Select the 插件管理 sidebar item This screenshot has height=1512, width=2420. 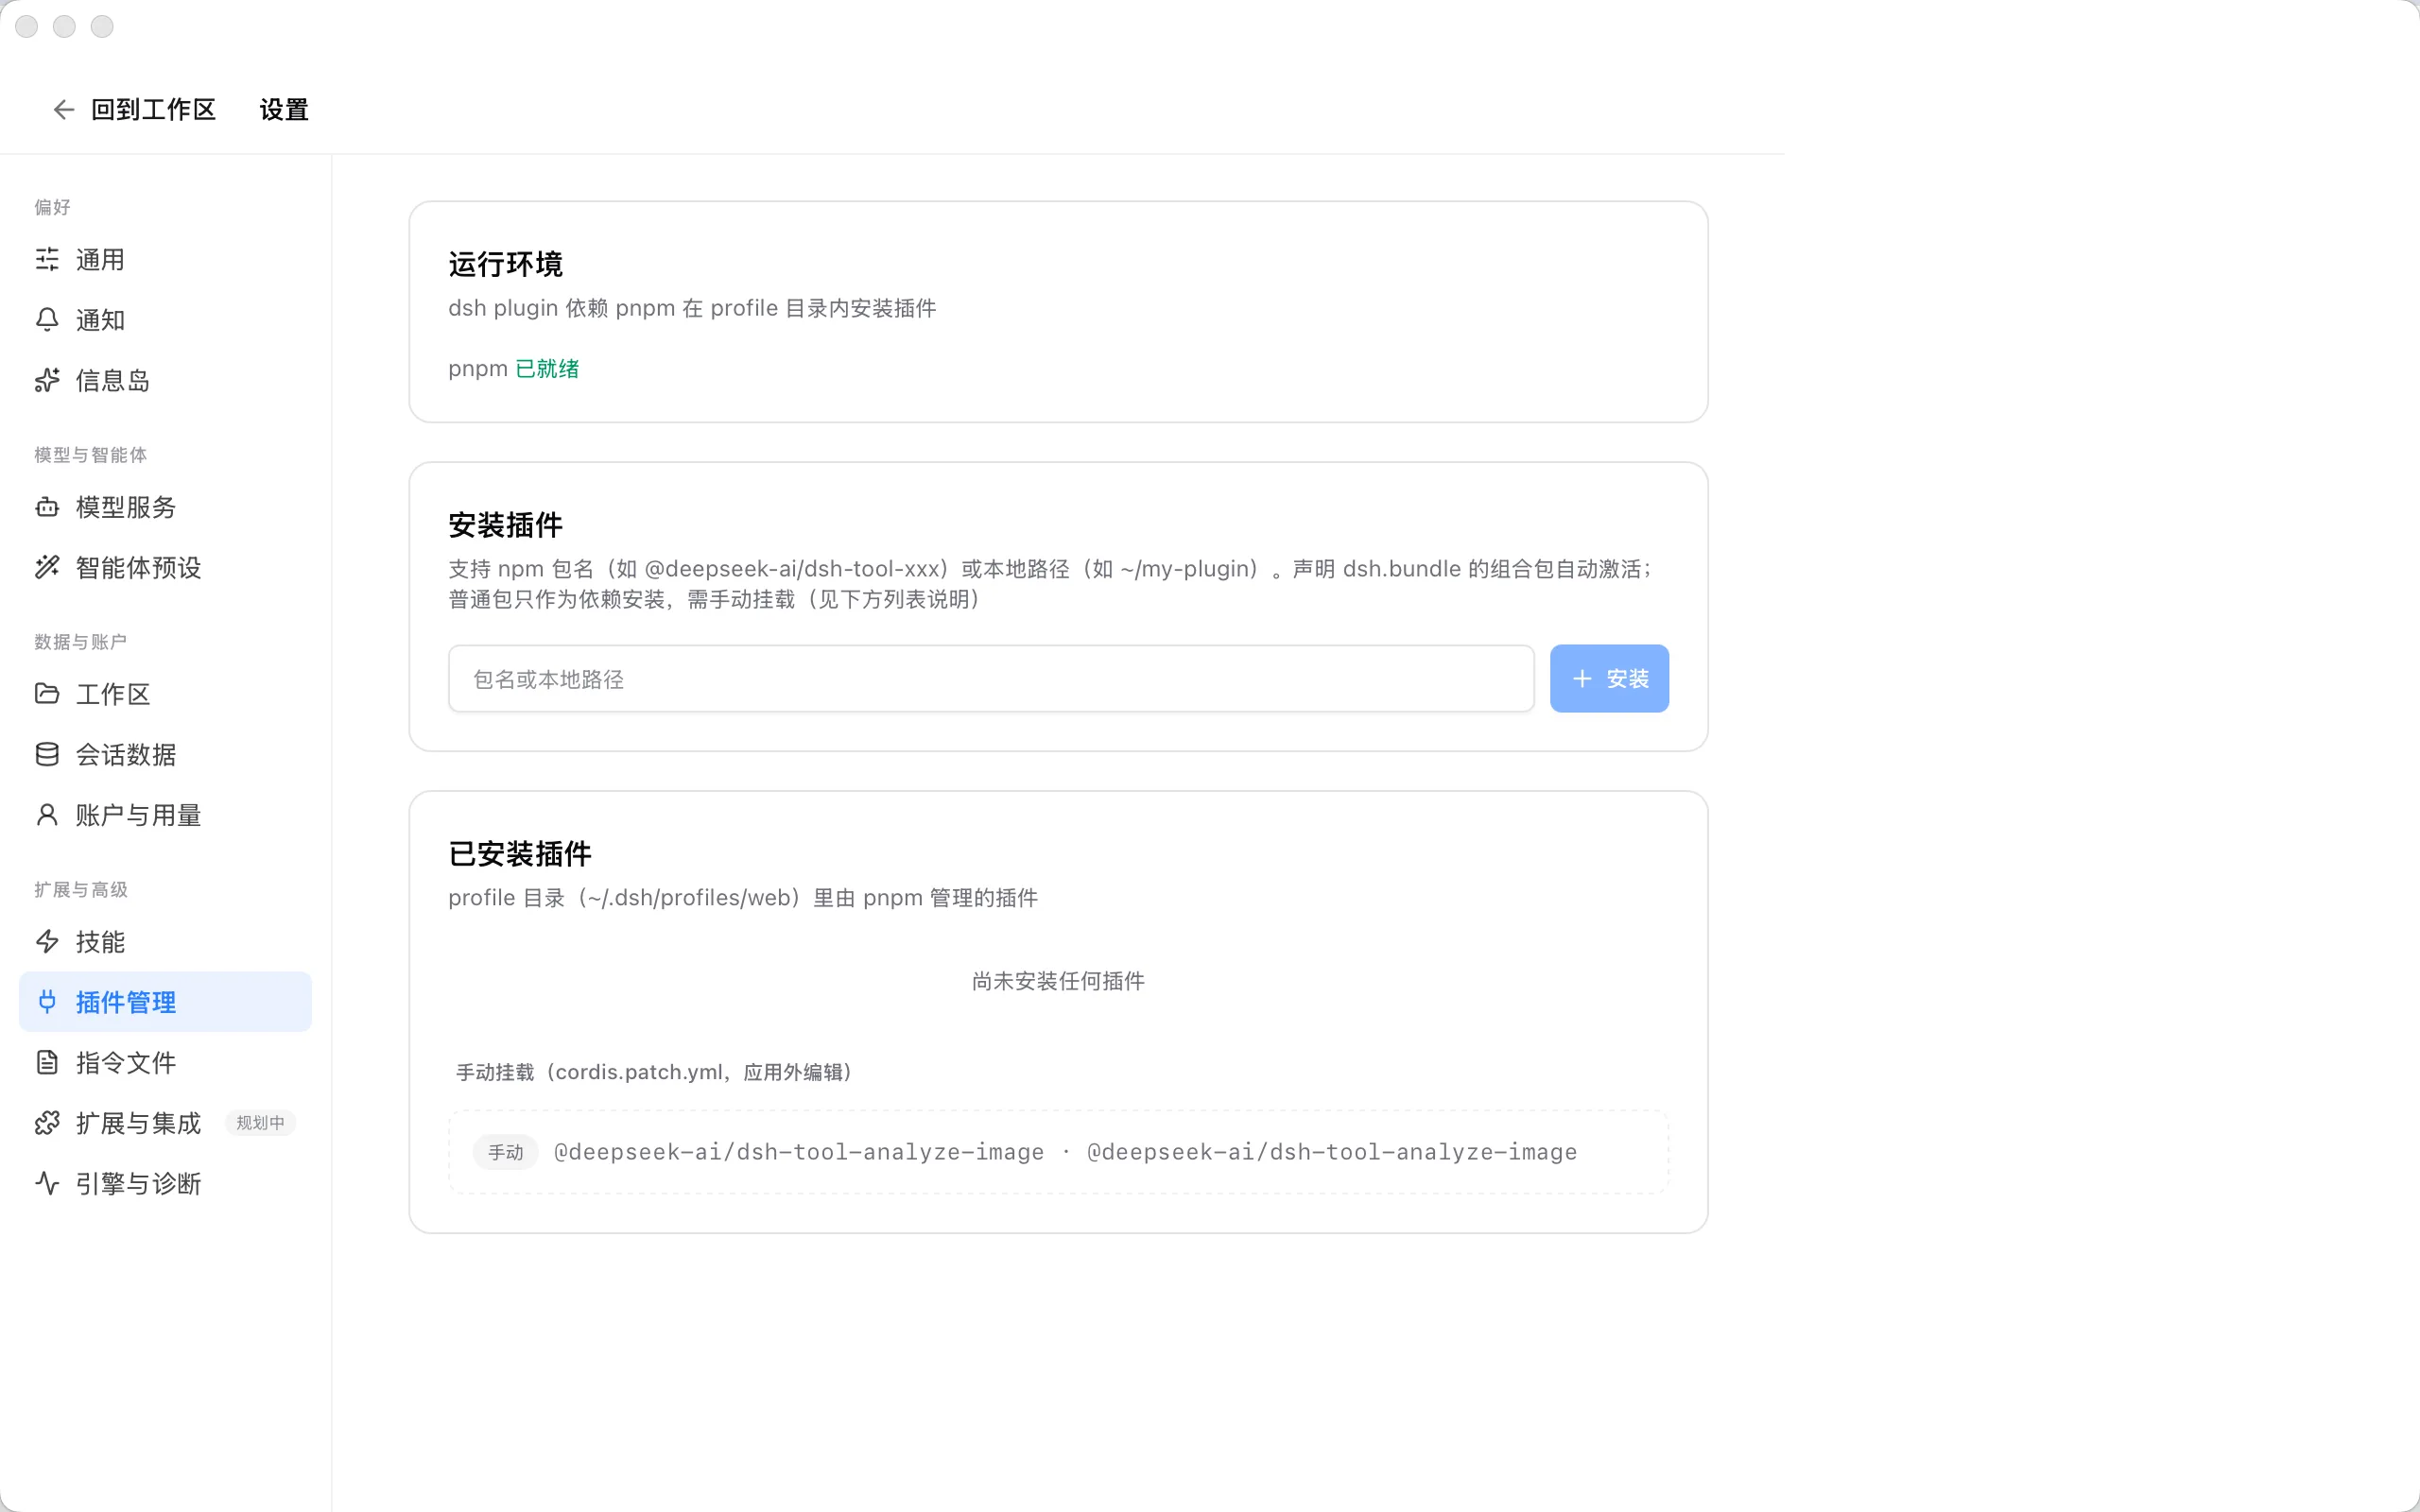coord(165,1002)
